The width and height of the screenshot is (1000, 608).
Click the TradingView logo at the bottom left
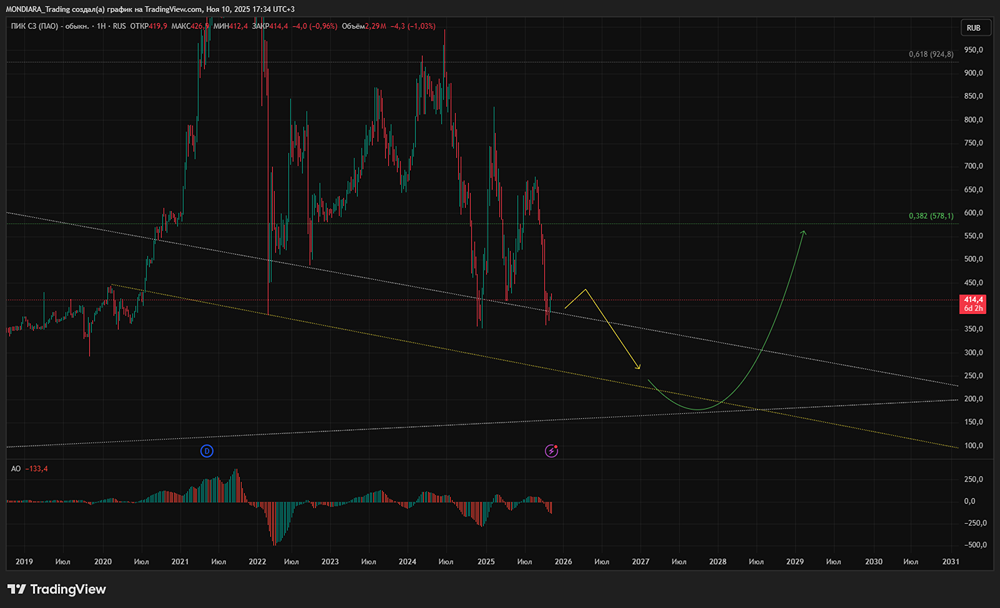click(x=56, y=589)
